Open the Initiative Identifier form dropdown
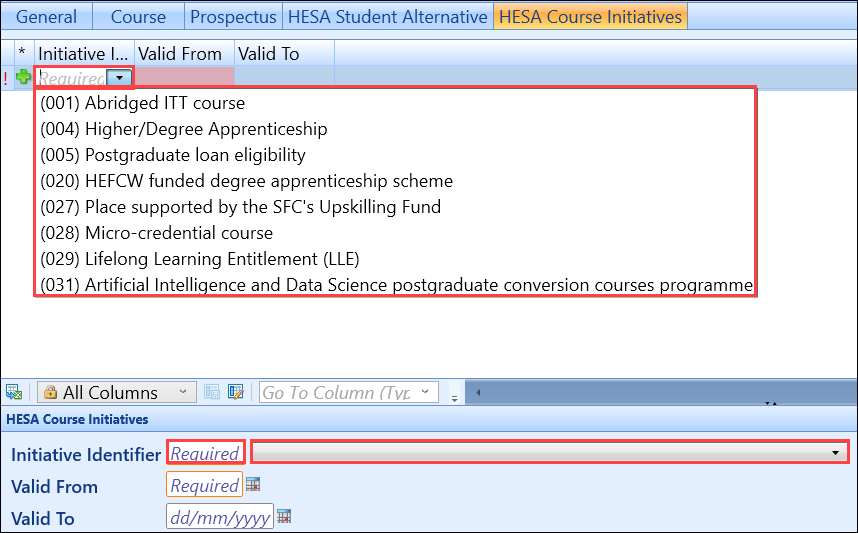The image size is (858, 533). [834, 453]
